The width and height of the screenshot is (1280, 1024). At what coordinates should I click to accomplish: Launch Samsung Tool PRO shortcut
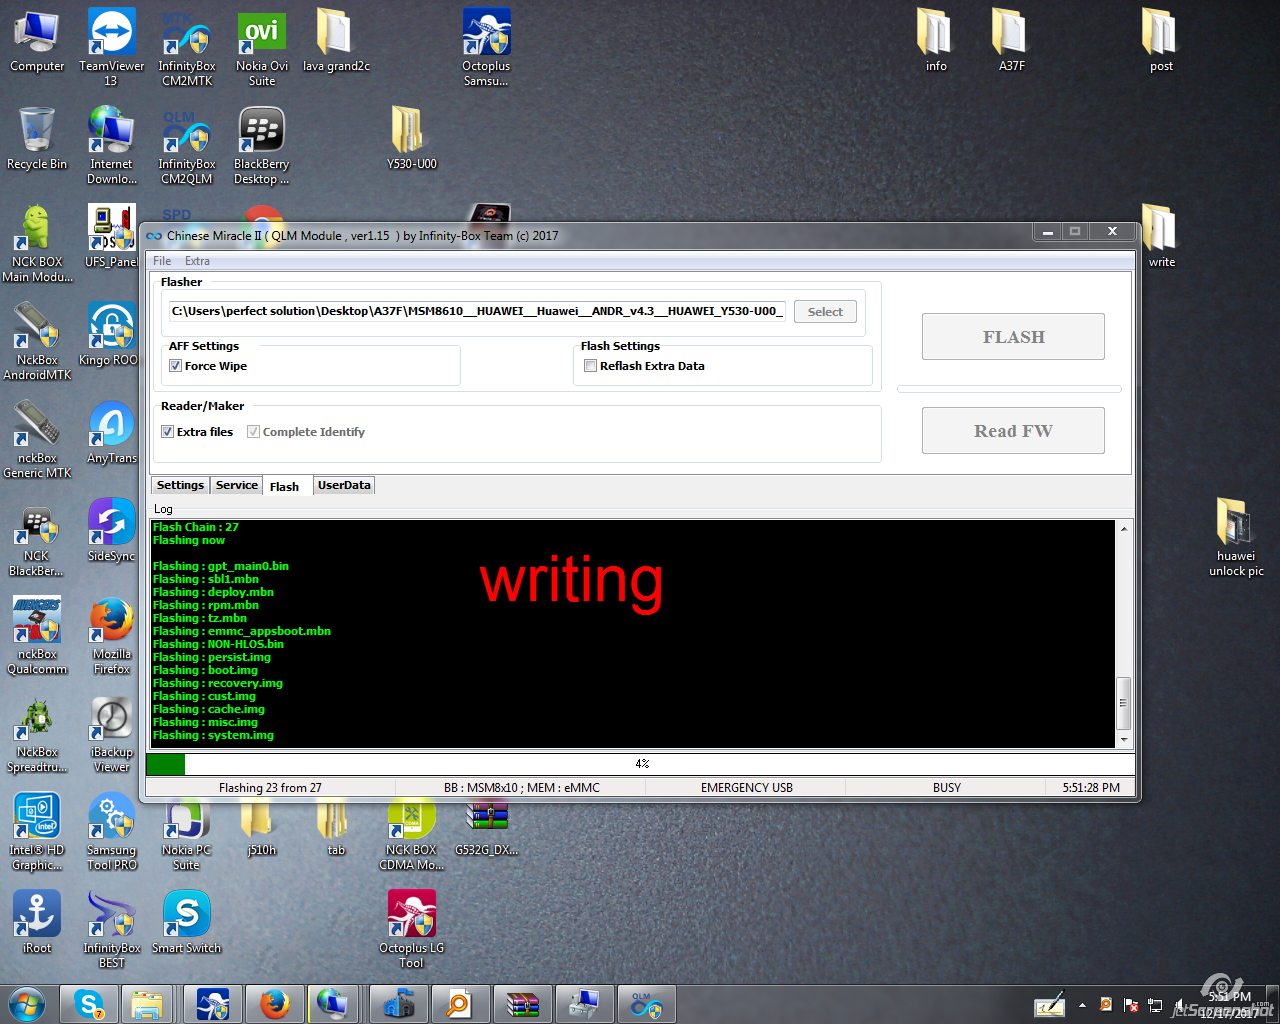111,831
